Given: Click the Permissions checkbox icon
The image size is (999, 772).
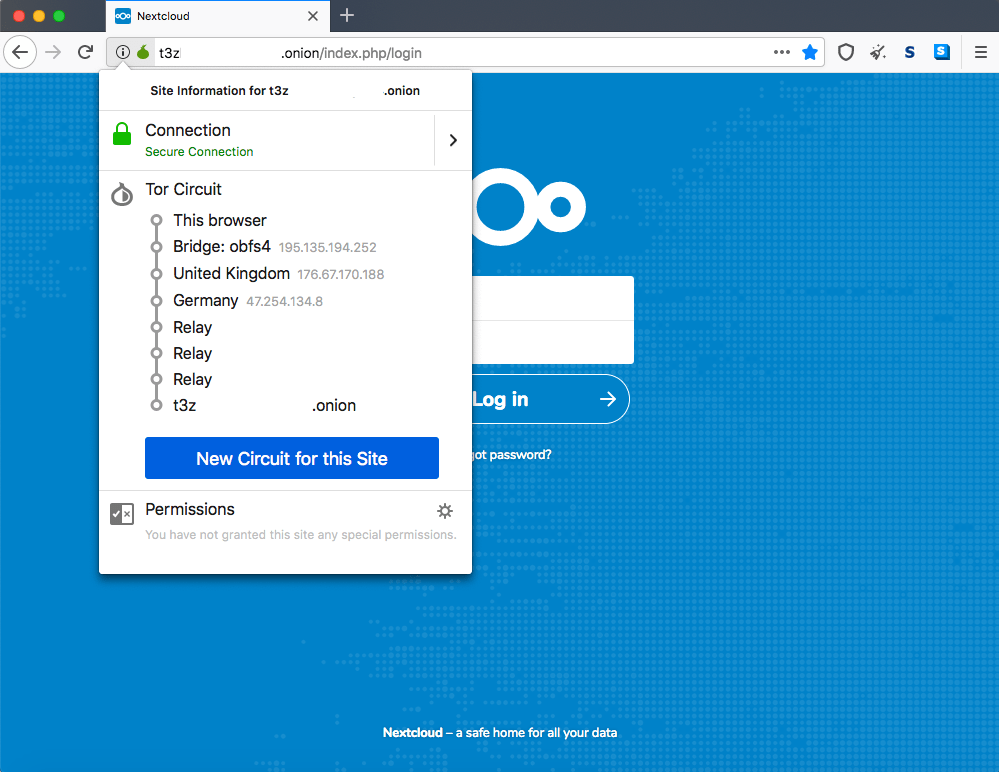Looking at the screenshot, I should tap(122, 513).
